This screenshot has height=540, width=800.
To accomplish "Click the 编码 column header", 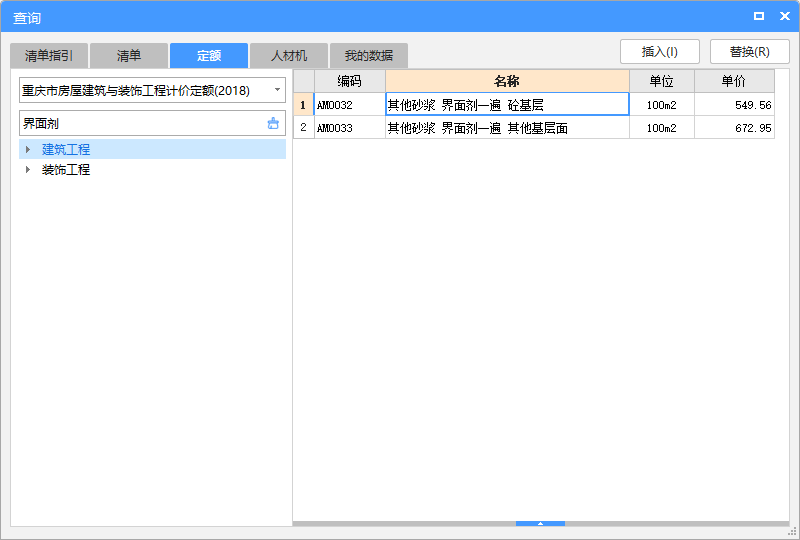I will pos(349,81).
